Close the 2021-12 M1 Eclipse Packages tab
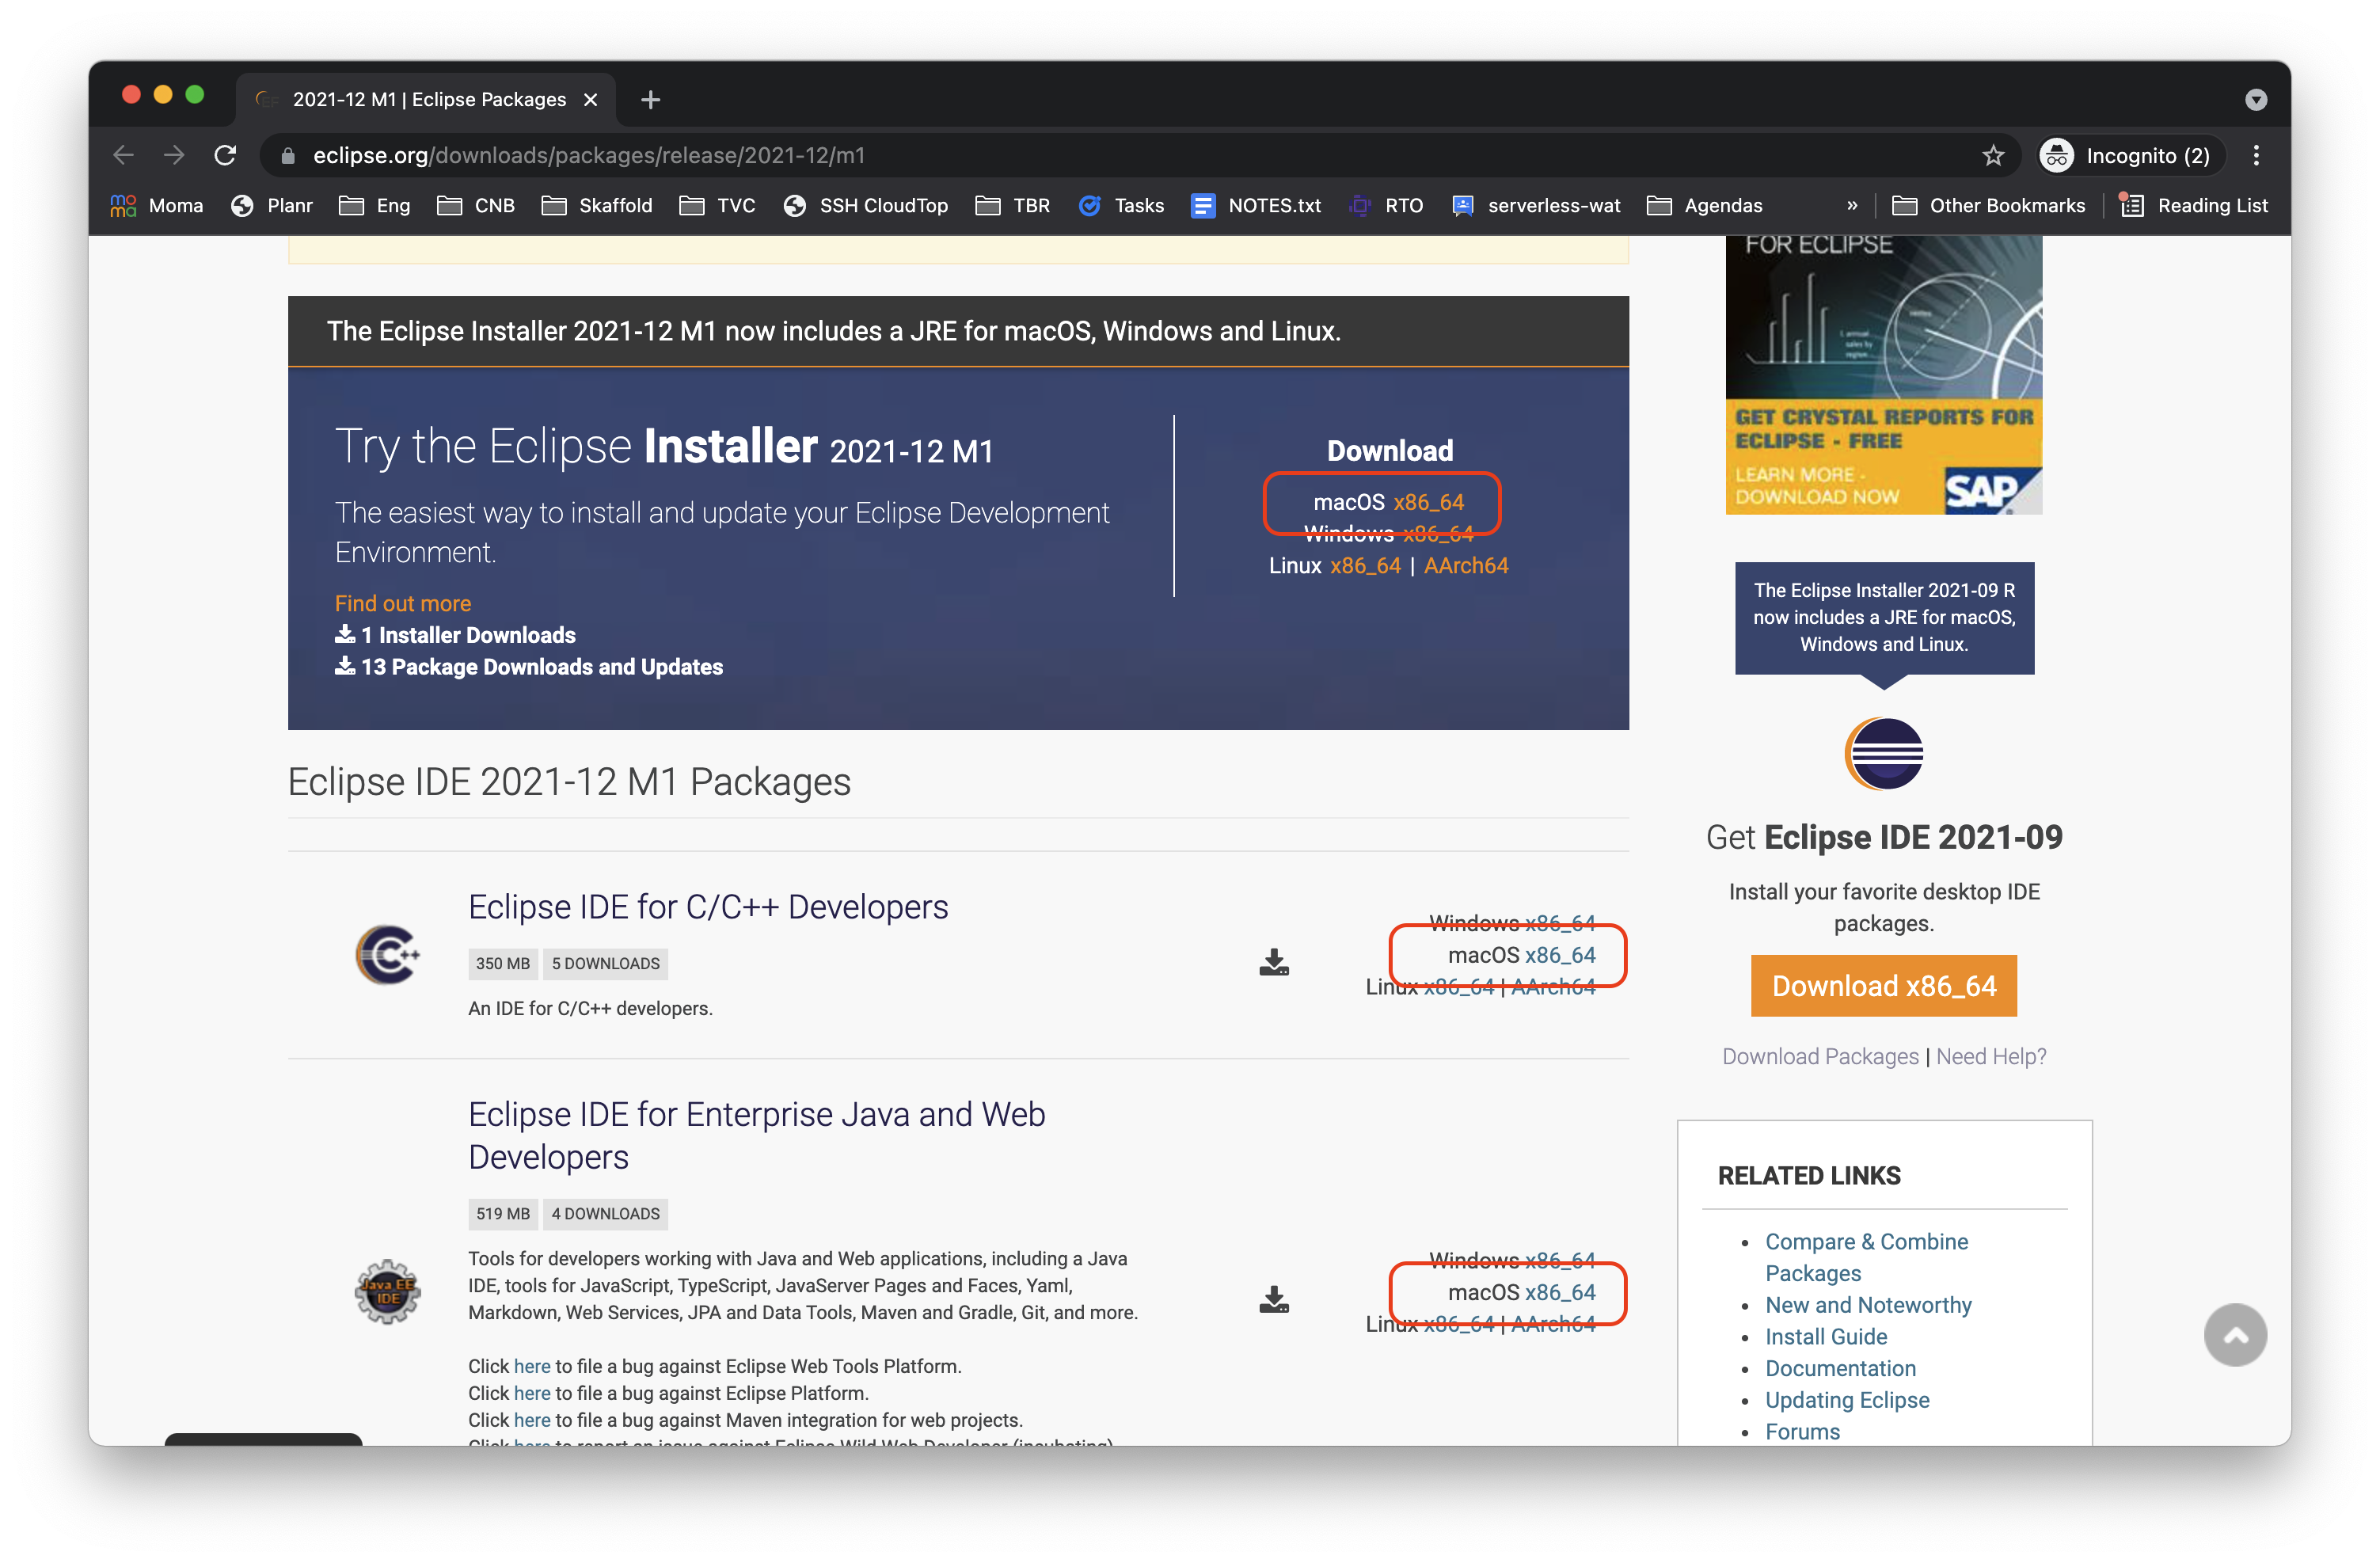The image size is (2380, 1563). point(591,99)
